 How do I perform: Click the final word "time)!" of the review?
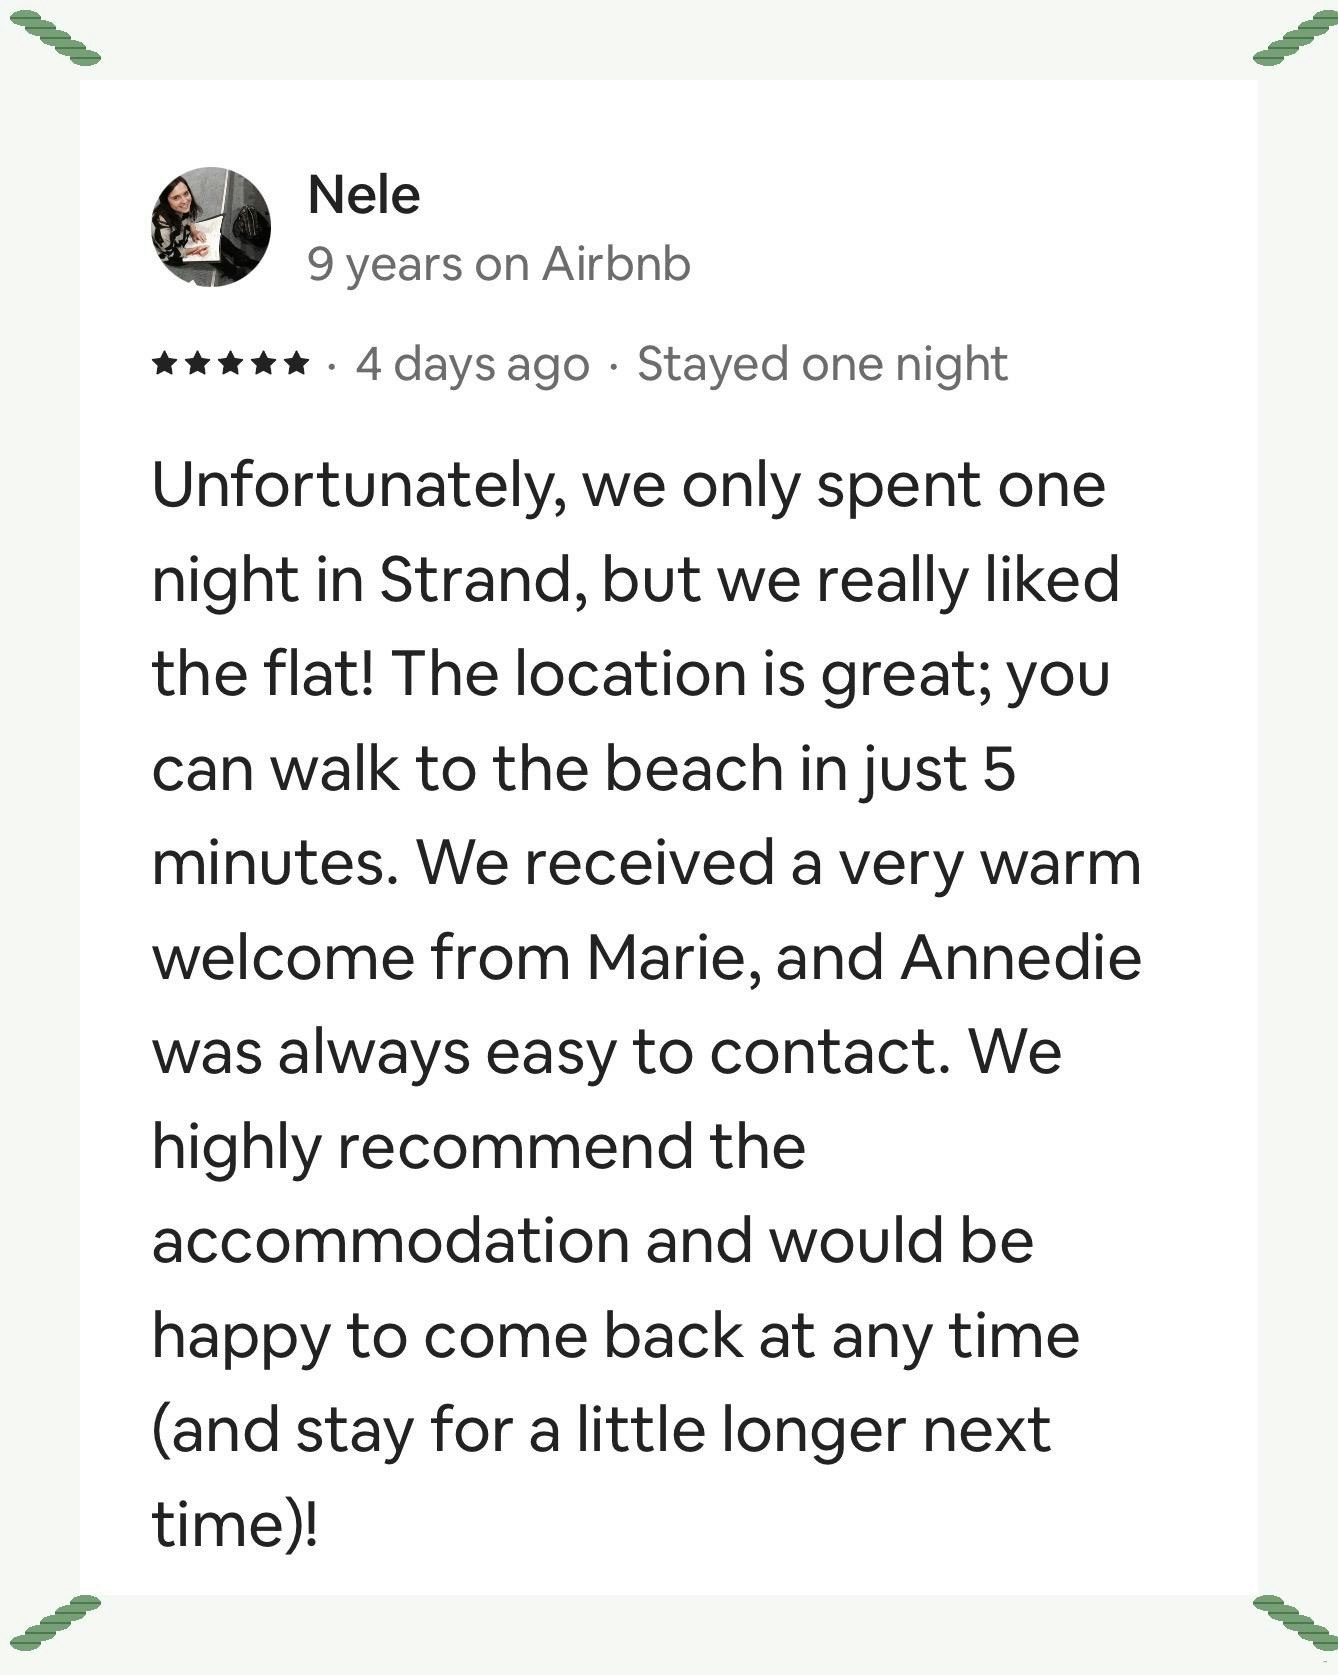click(x=236, y=1524)
